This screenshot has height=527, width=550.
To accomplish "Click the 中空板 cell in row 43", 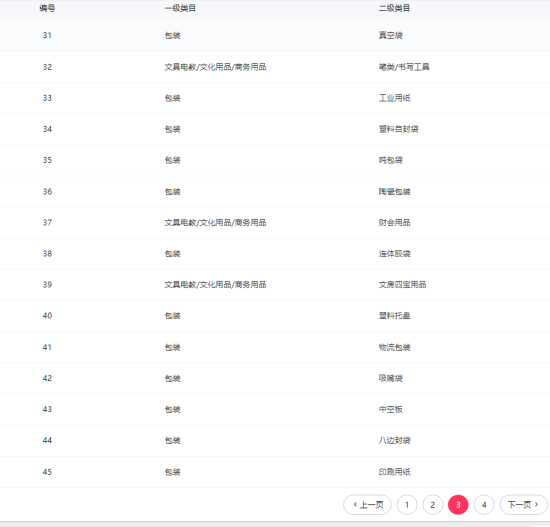I will [390, 409].
